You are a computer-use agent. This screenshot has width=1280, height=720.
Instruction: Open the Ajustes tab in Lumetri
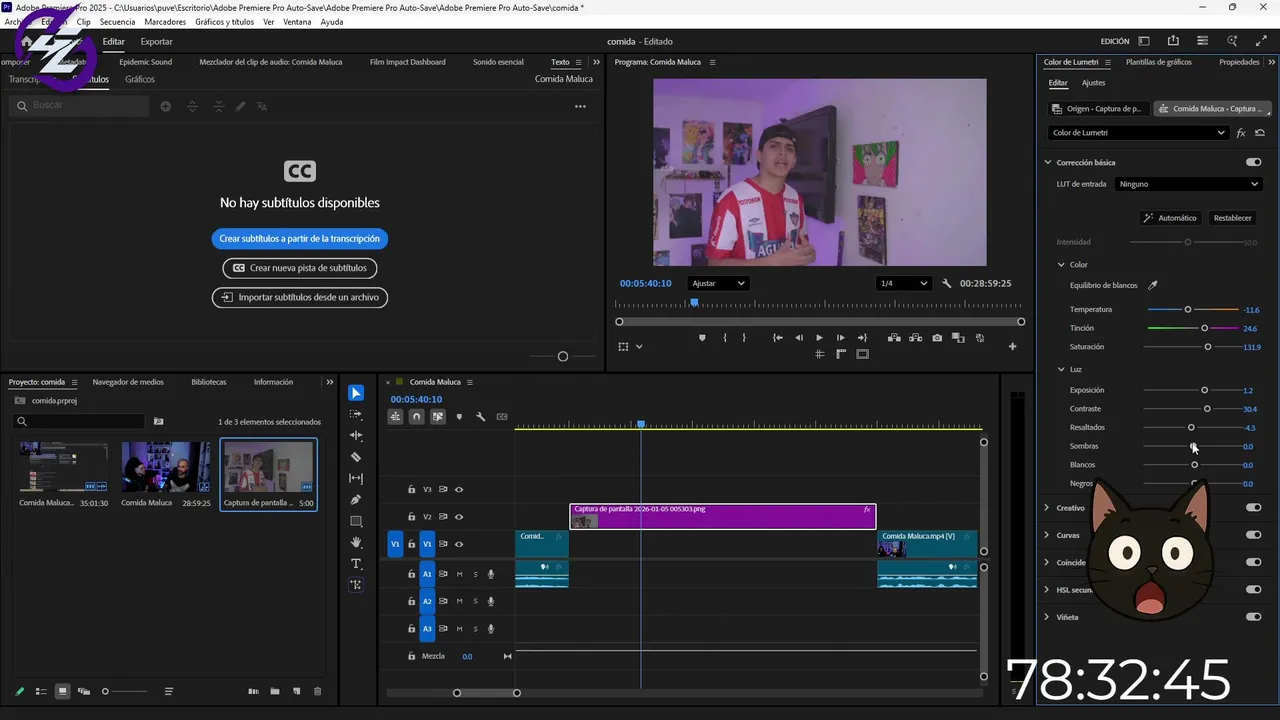[1094, 83]
